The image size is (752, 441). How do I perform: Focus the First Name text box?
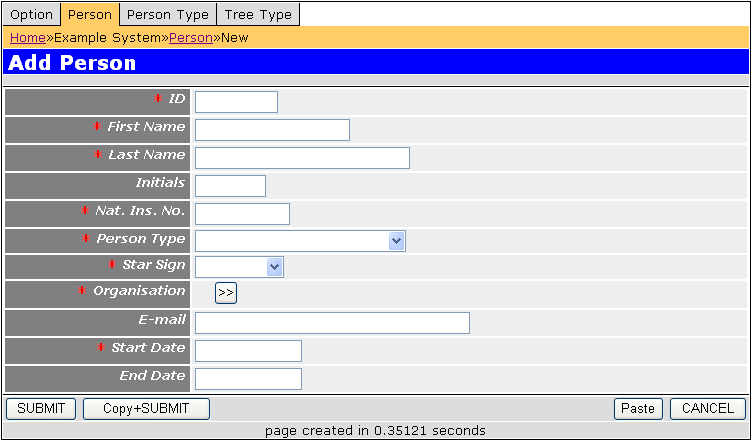272,130
